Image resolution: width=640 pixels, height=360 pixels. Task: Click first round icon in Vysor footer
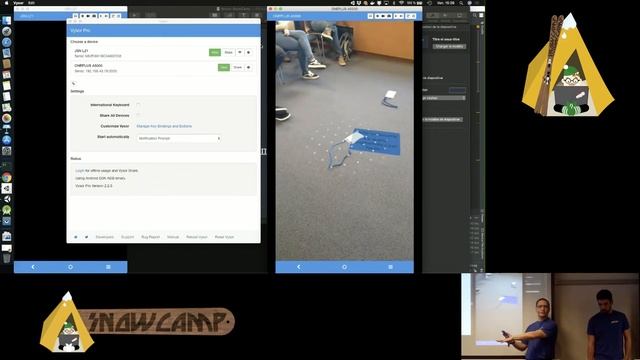[76, 237]
